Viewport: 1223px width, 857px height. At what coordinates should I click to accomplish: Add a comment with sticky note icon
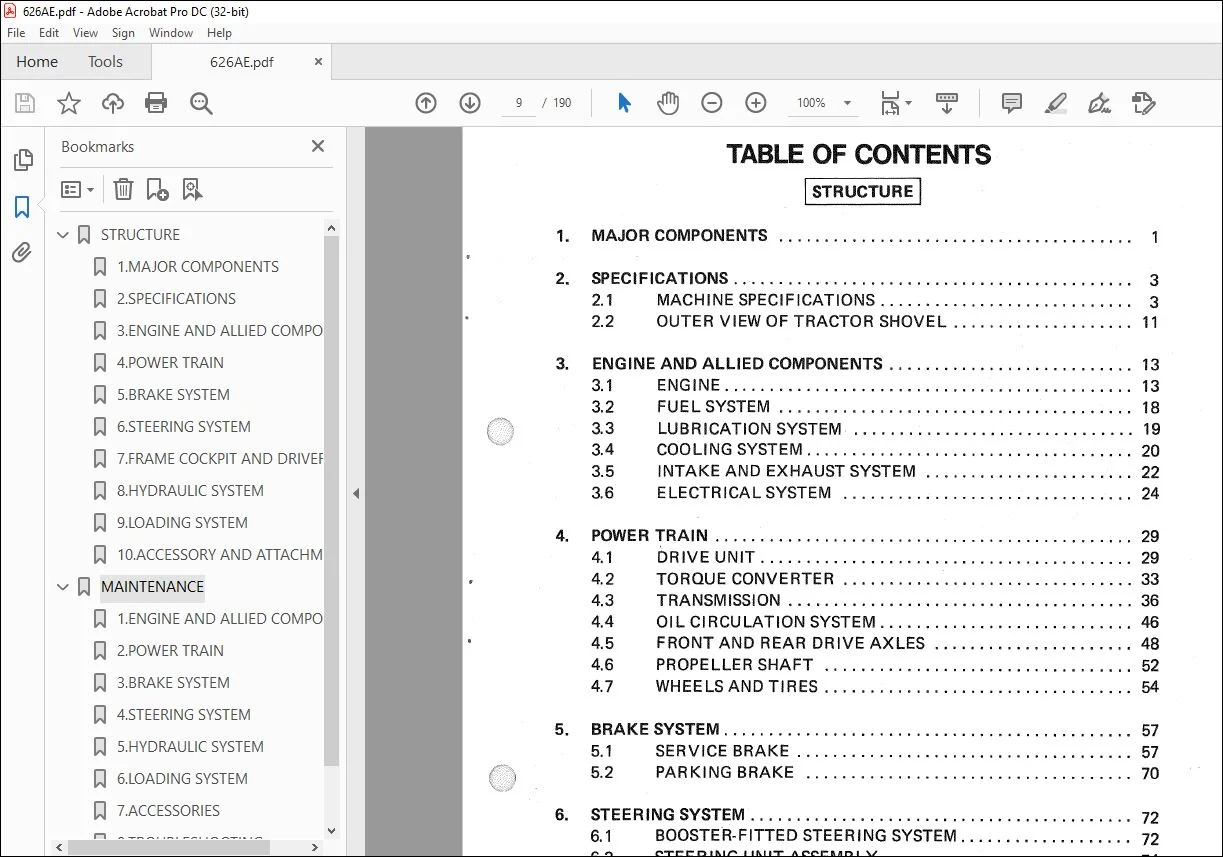(1011, 103)
